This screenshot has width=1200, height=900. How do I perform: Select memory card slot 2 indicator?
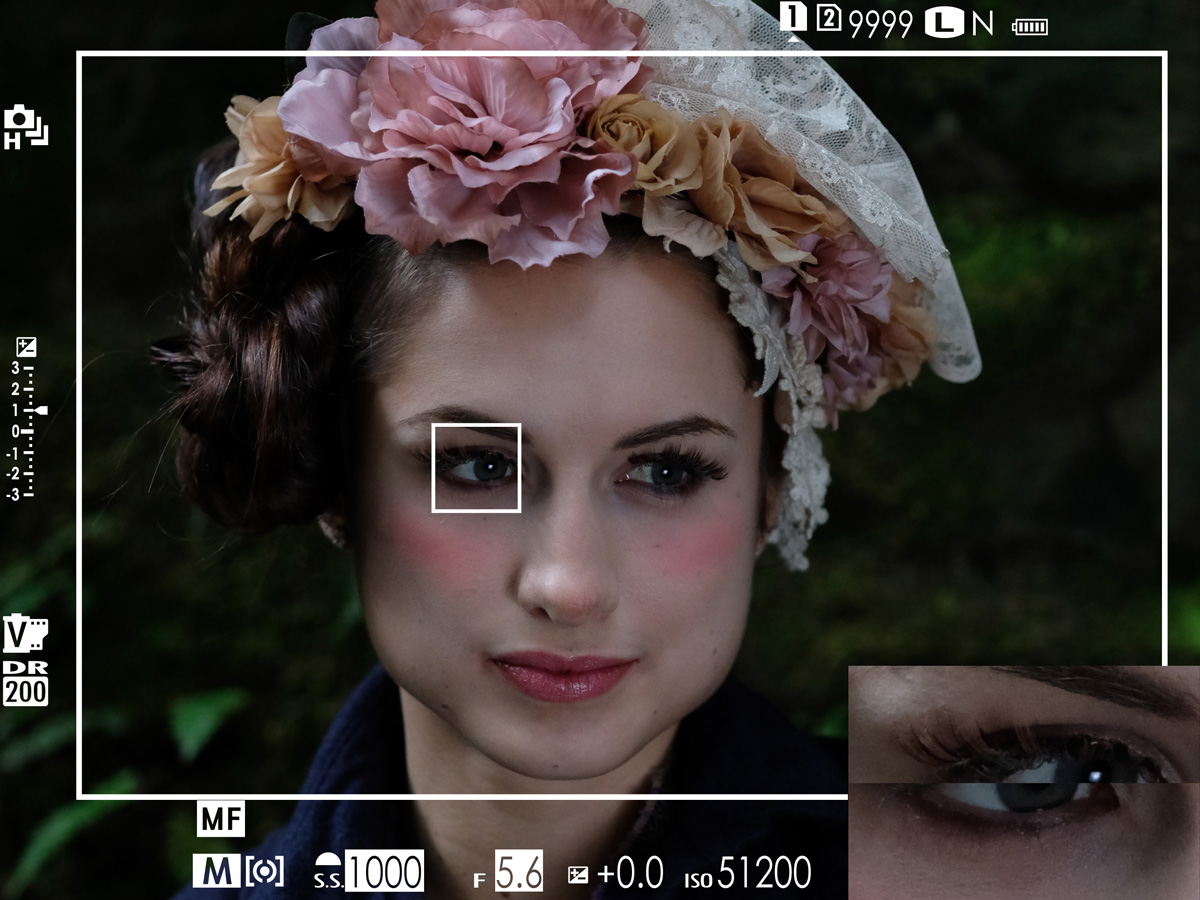point(828,19)
